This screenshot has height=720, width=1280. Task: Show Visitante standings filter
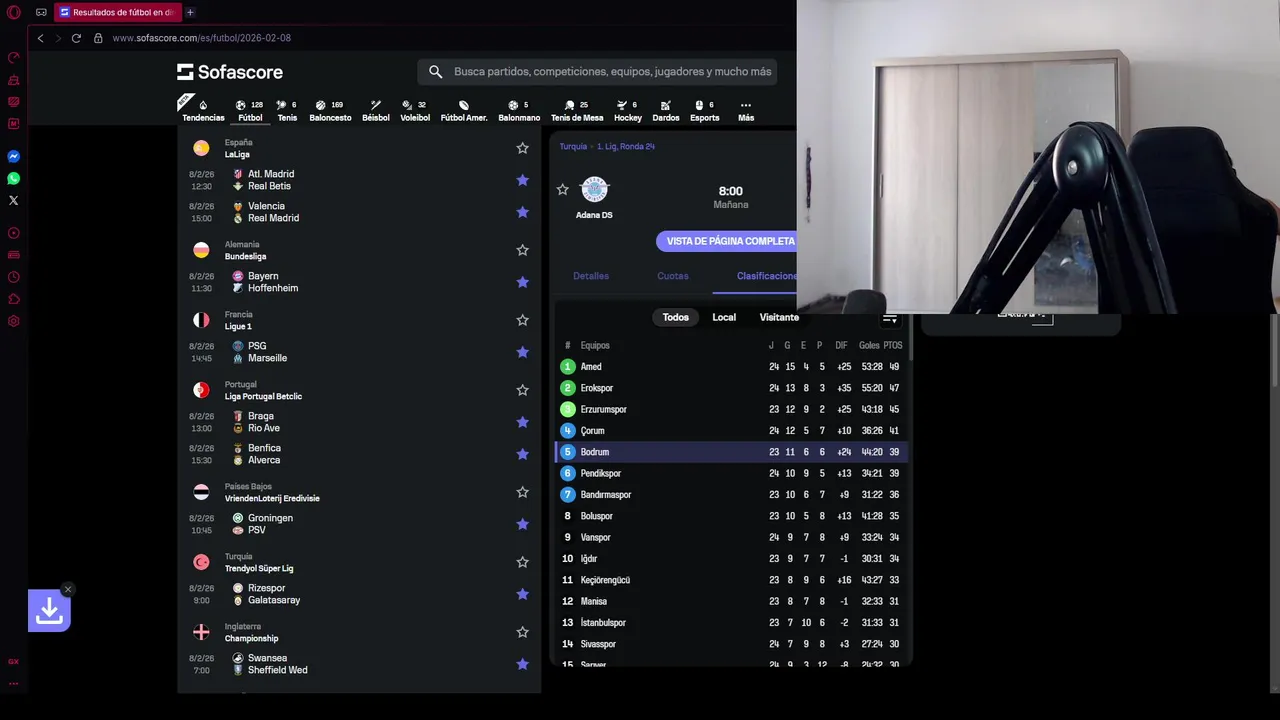point(779,317)
